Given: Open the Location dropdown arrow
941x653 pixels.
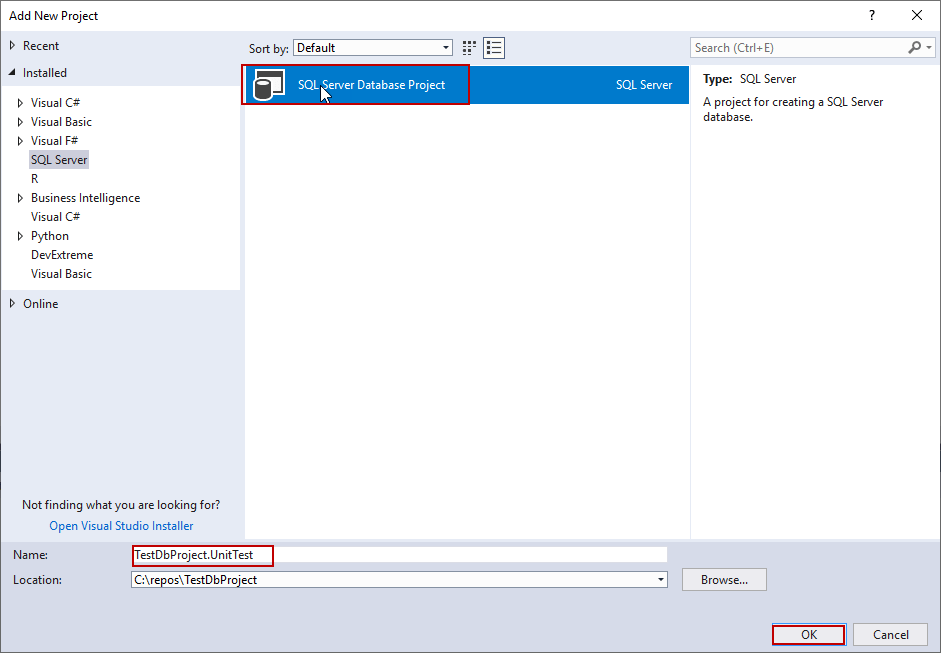Looking at the screenshot, I should [660, 580].
